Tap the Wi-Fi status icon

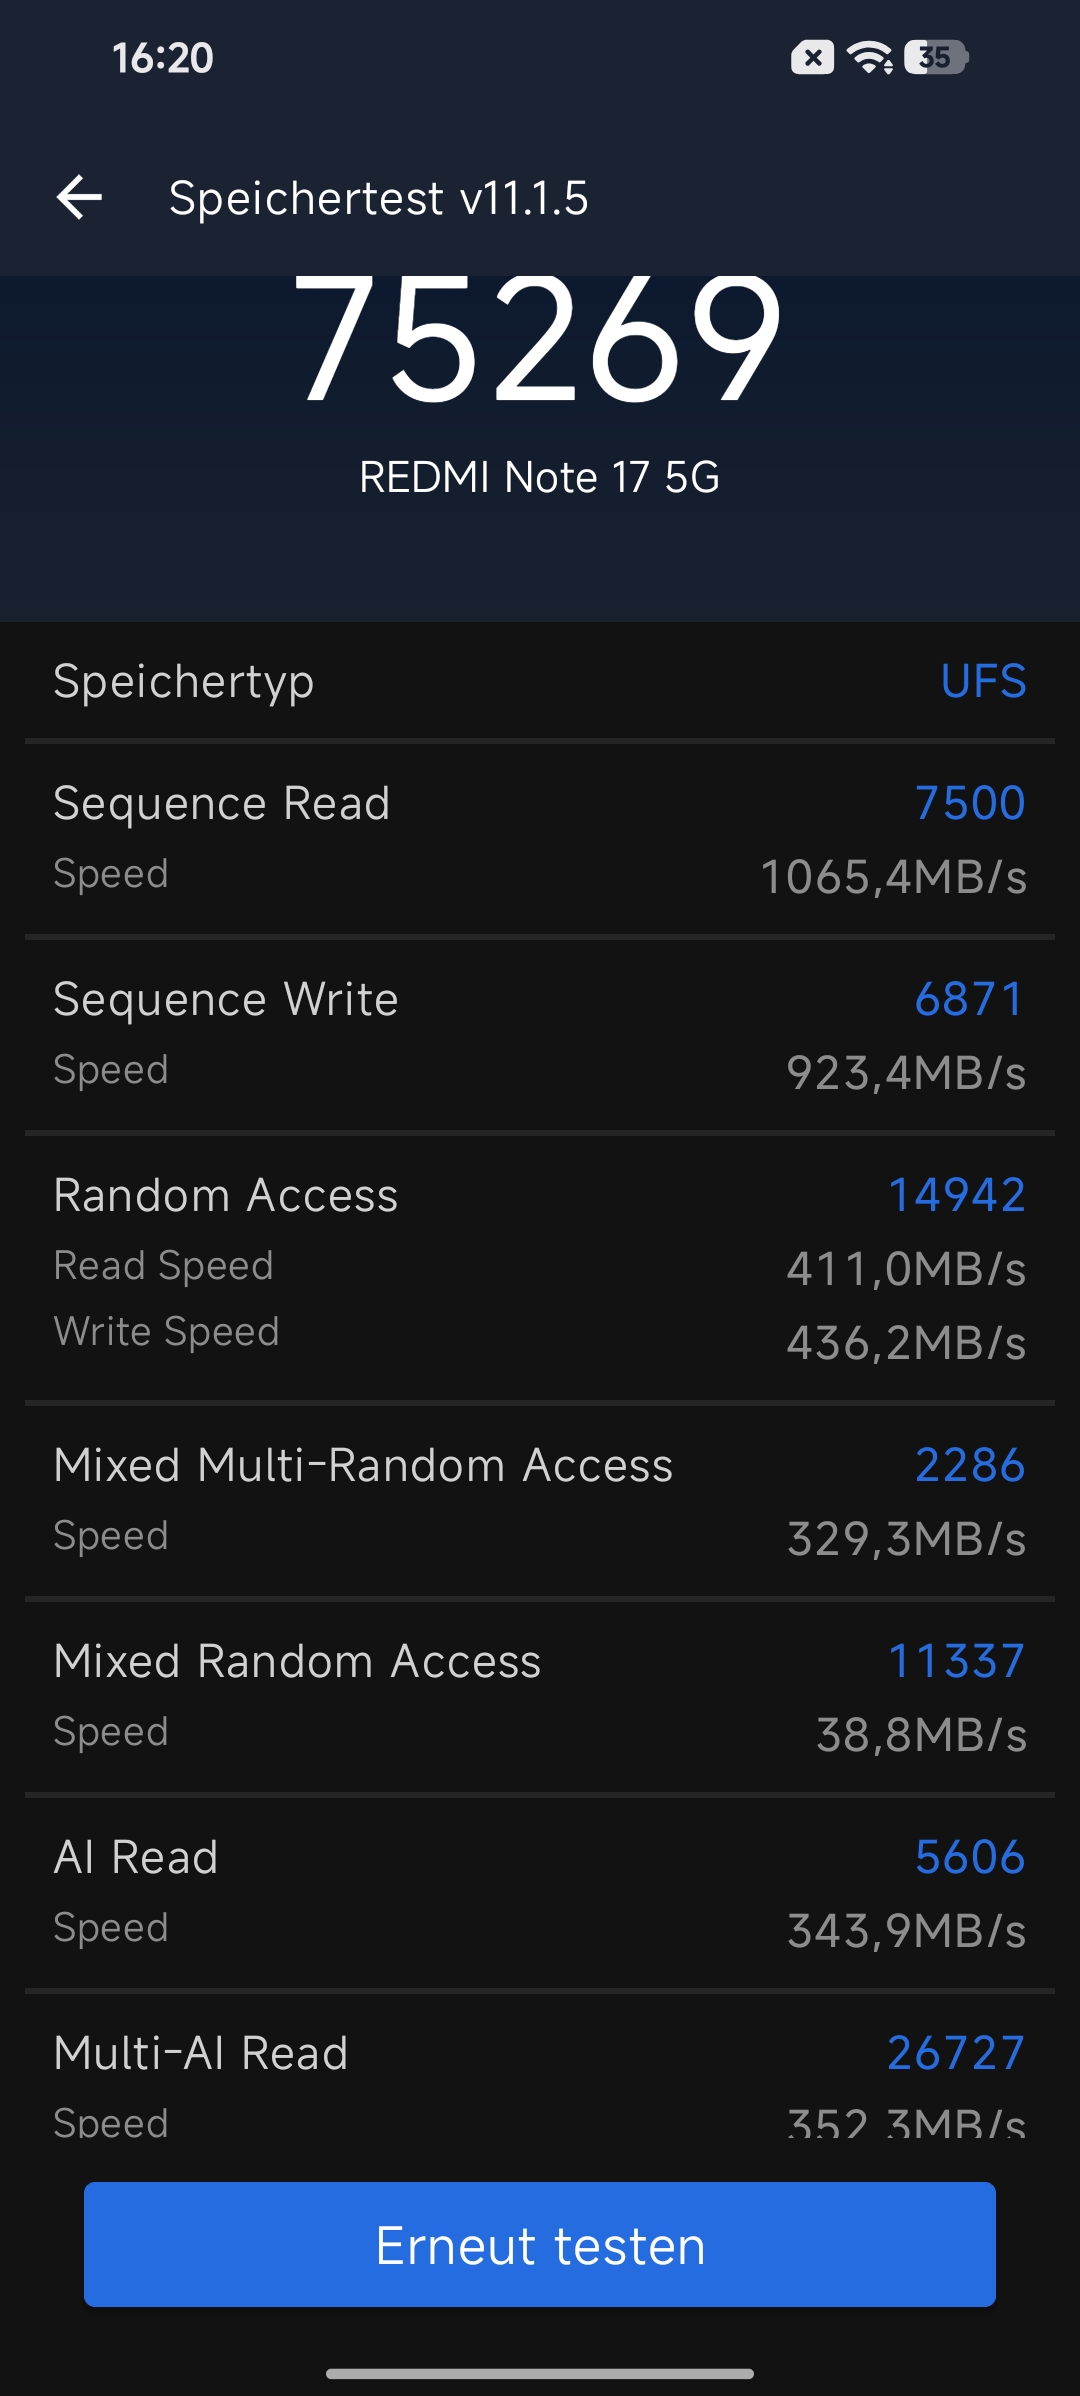point(870,57)
